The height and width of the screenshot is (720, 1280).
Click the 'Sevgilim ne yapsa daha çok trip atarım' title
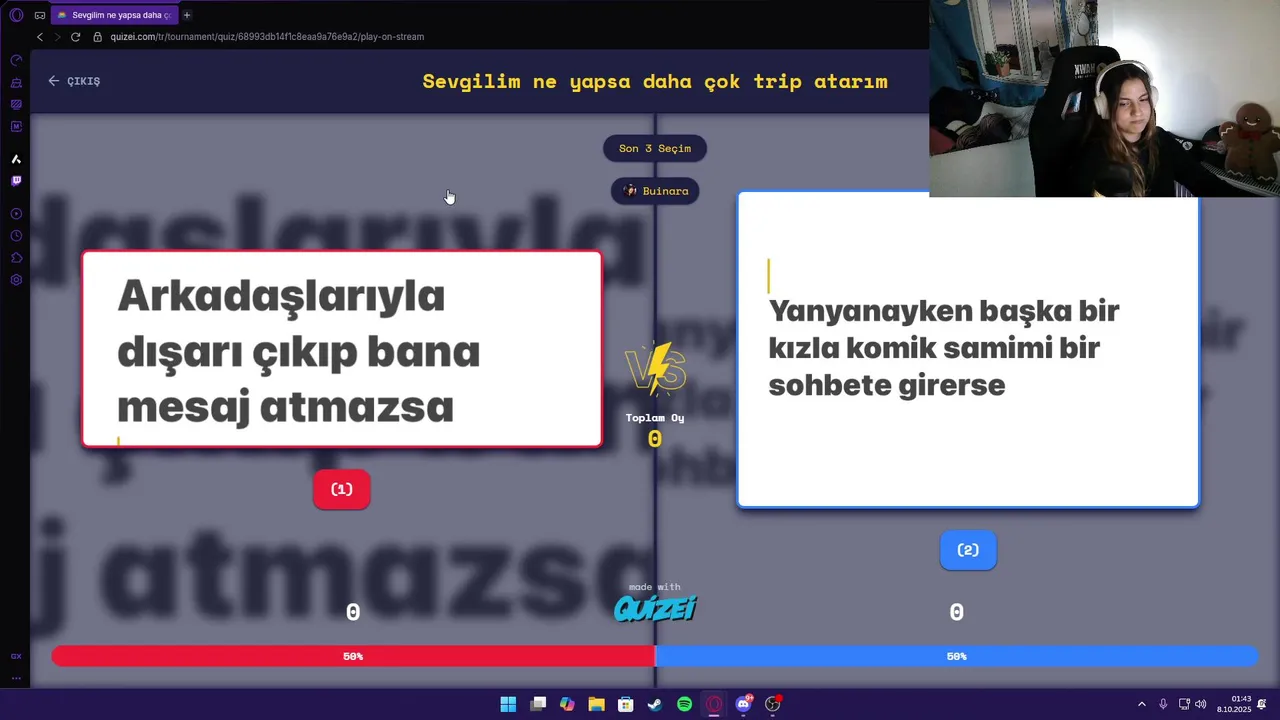655,81
